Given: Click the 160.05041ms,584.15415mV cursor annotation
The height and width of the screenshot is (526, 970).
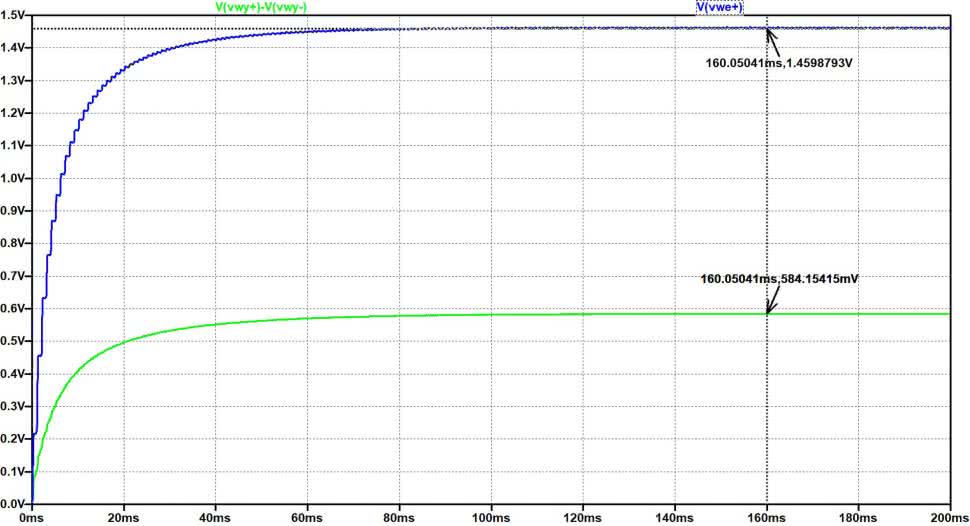Looking at the screenshot, I should point(781,279).
